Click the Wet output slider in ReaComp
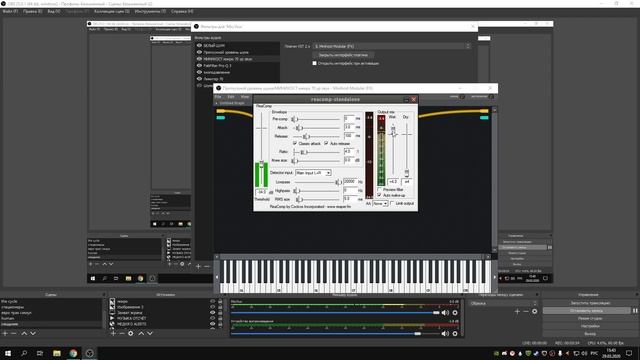The width and height of the screenshot is (640, 360). click(393, 149)
